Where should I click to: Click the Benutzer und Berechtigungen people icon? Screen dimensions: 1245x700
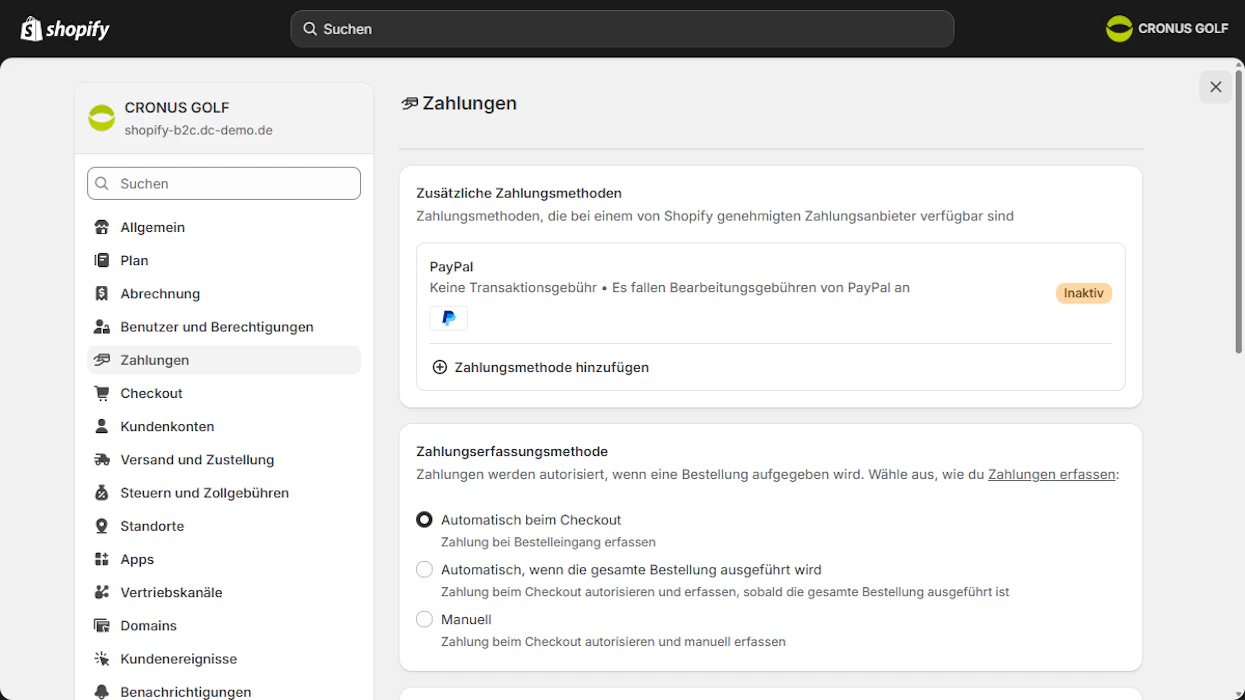tap(101, 327)
